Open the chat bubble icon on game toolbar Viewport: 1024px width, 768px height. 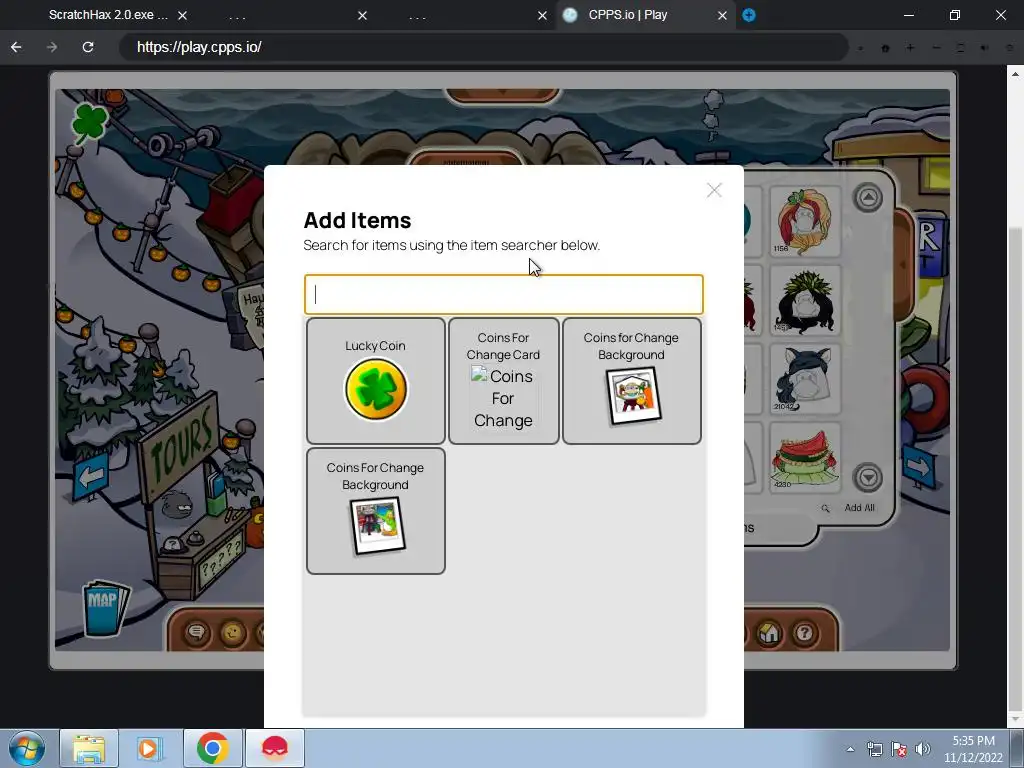[197, 632]
